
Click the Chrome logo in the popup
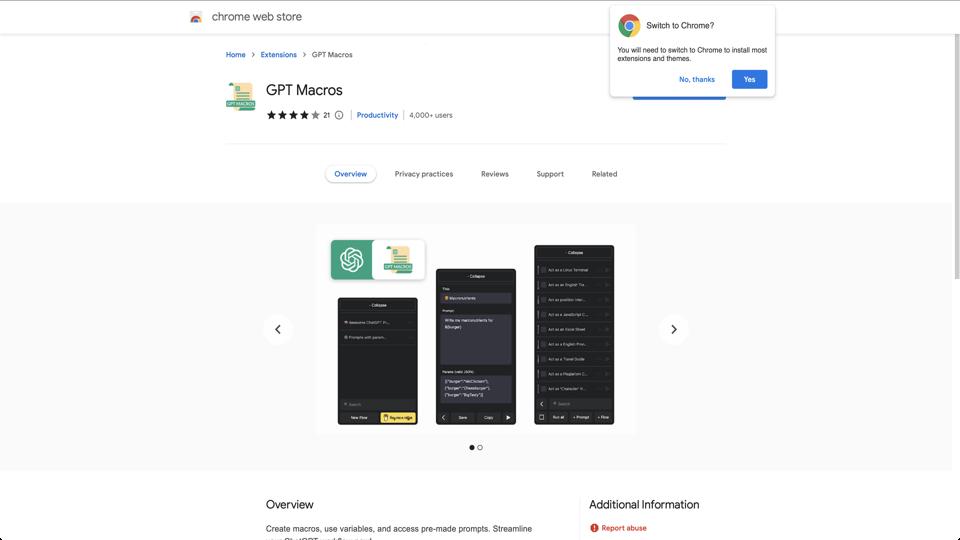tap(629, 26)
